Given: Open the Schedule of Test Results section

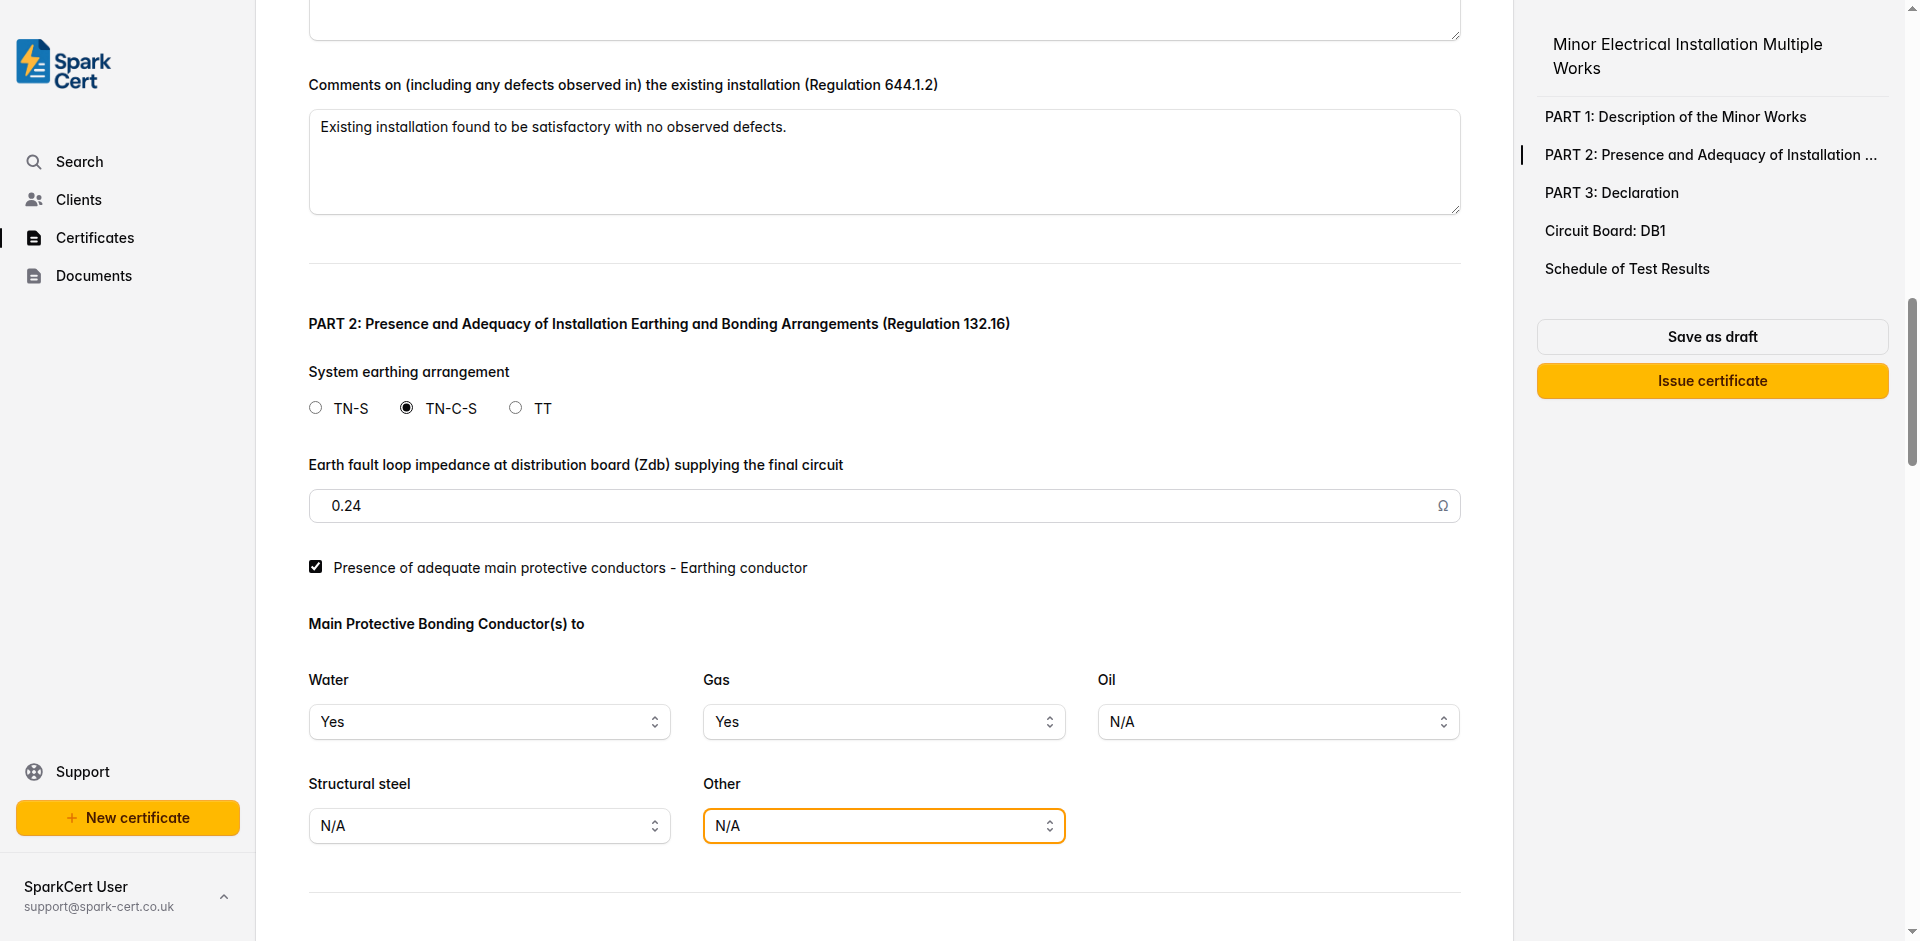Looking at the screenshot, I should (x=1627, y=268).
